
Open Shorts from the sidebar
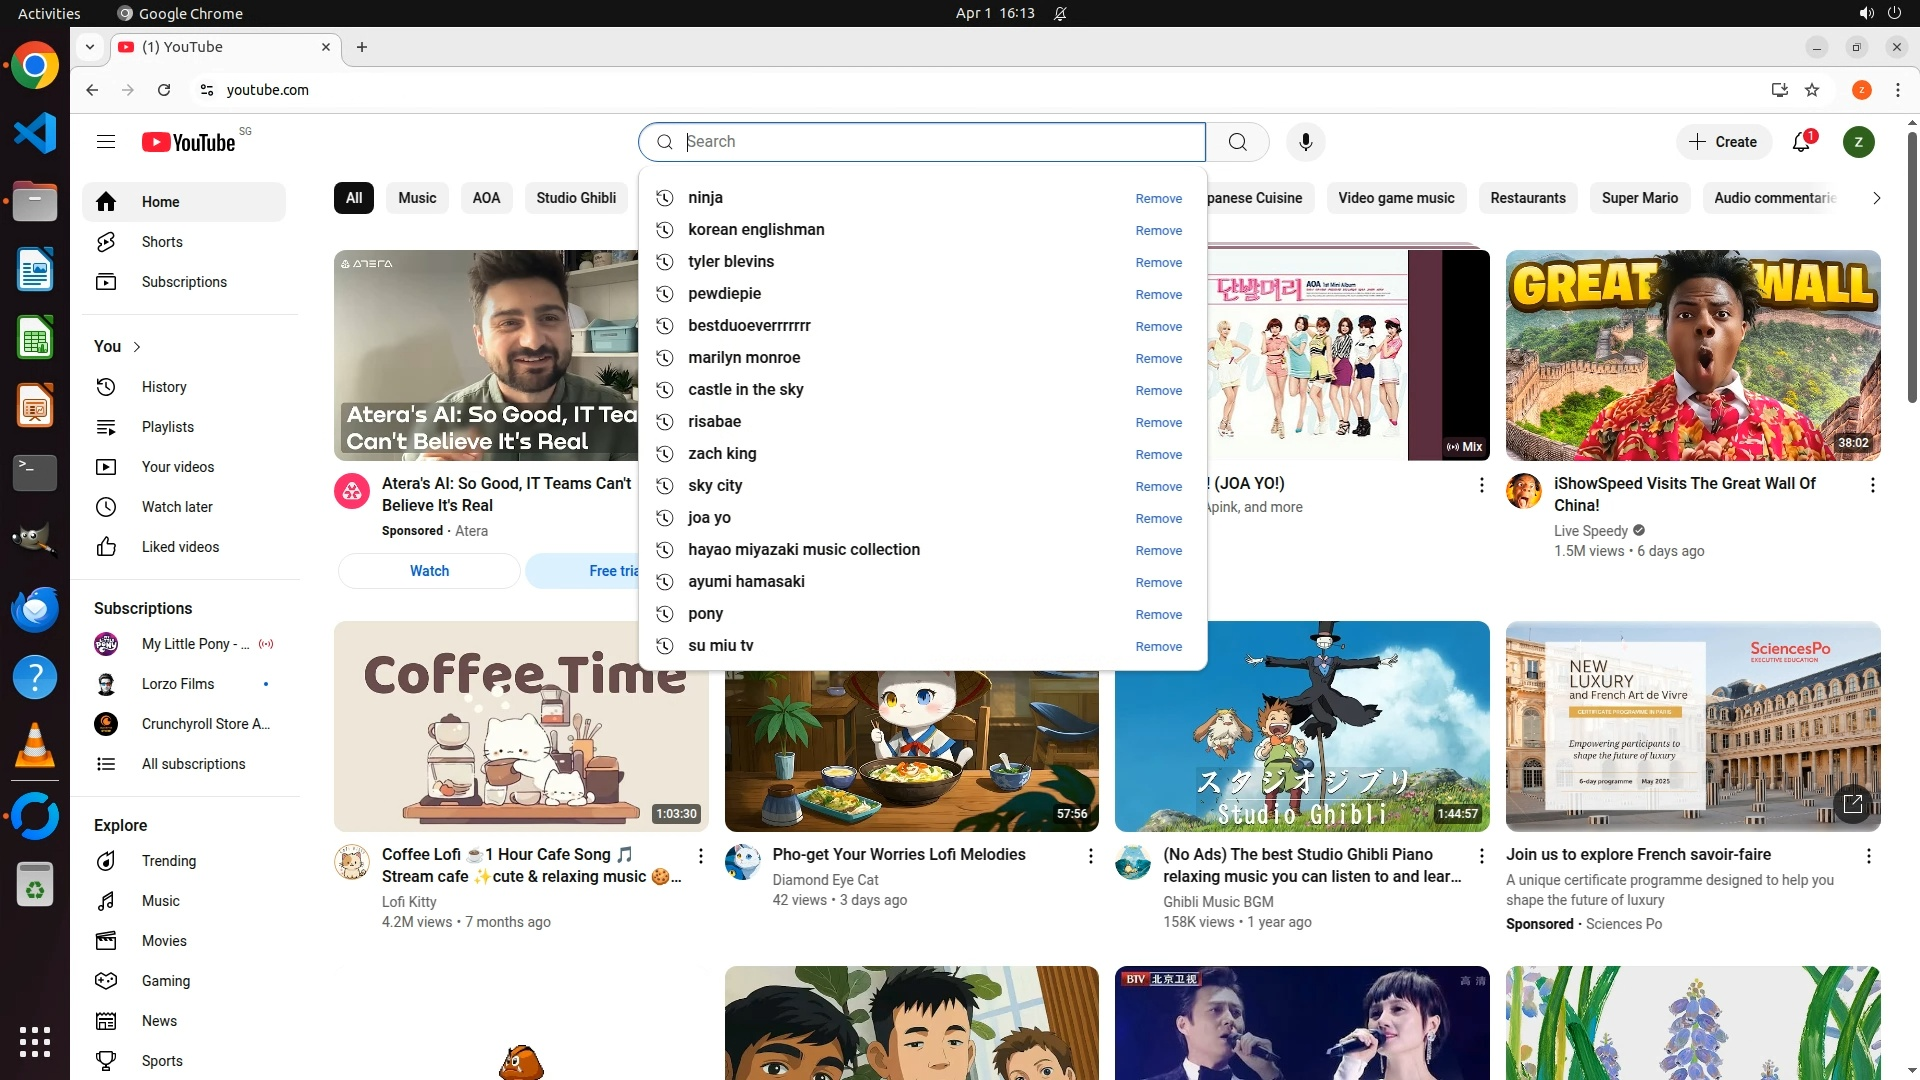tap(161, 242)
